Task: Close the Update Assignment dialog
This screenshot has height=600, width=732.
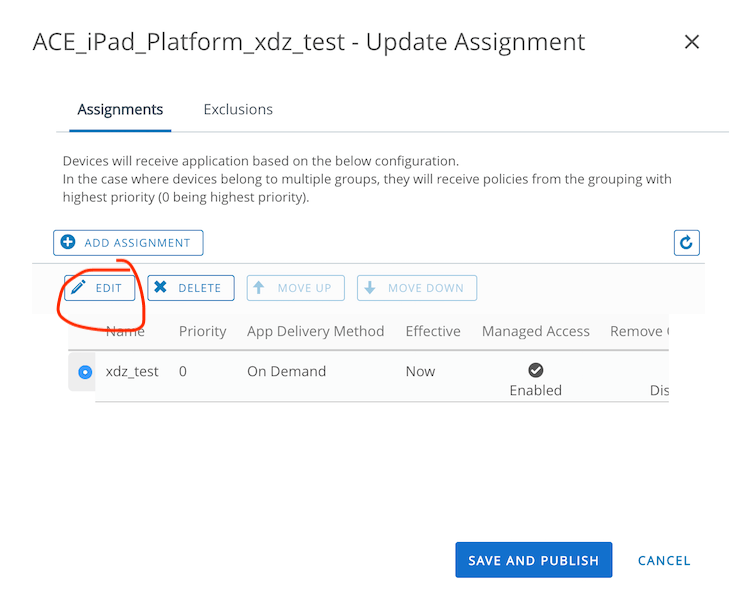Action: (x=691, y=42)
